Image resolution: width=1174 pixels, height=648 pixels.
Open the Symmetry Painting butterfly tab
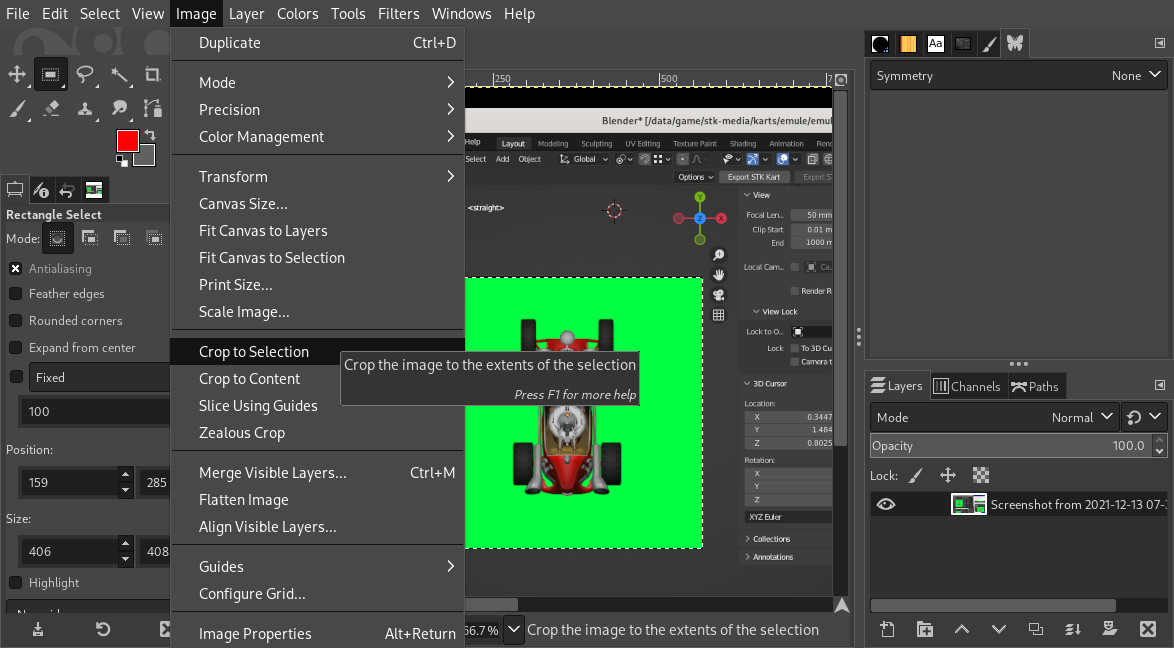coord(1015,43)
